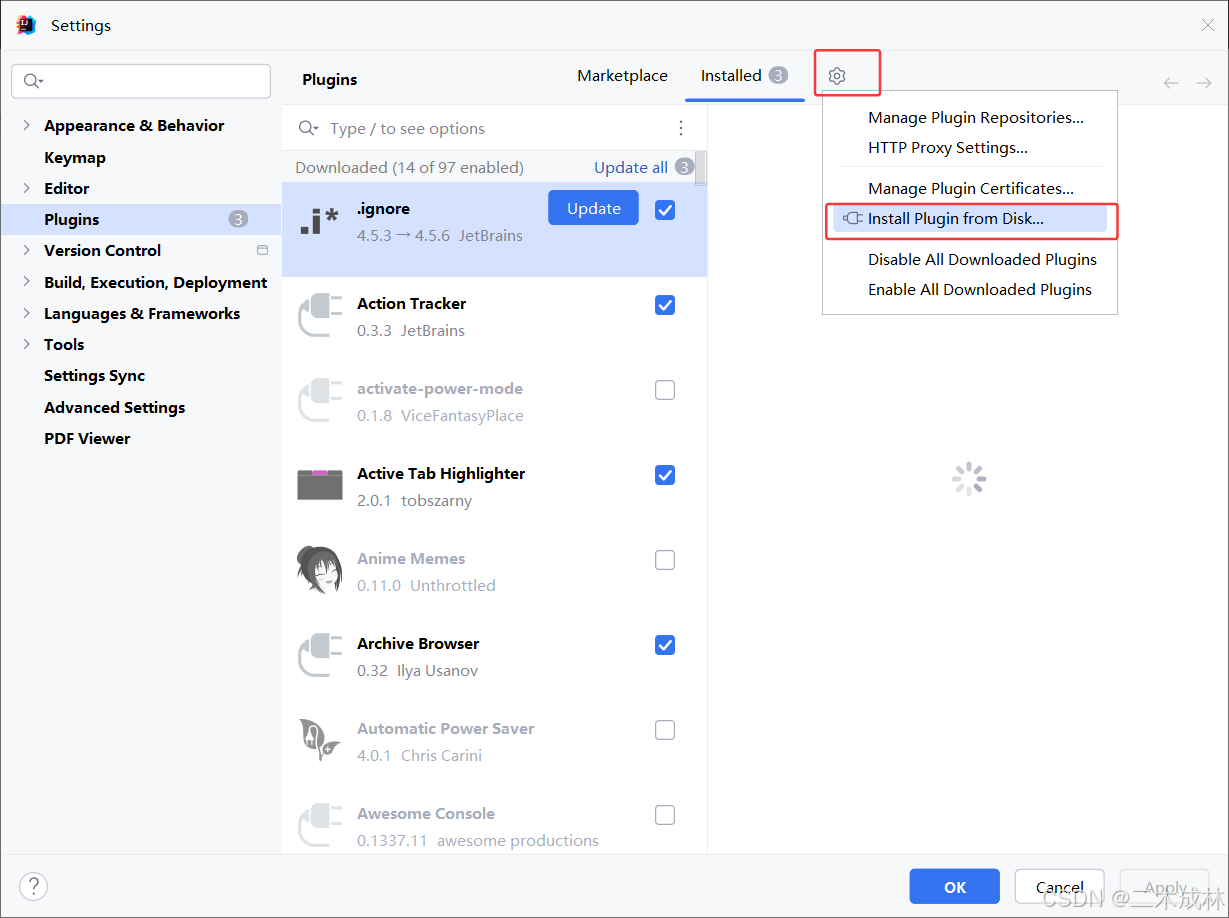Click the Cancel button
The height and width of the screenshot is (918, 1229).
[1060, 887]
